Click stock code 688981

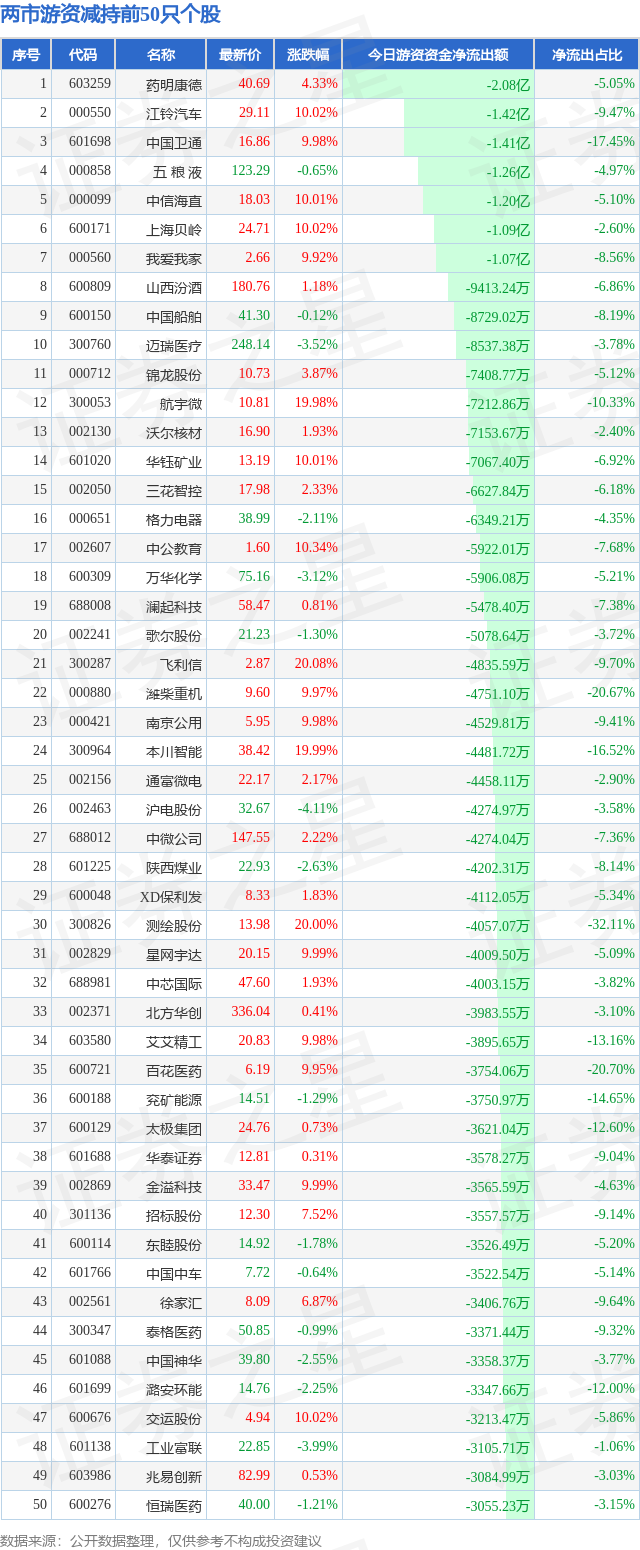coord(90,983)
